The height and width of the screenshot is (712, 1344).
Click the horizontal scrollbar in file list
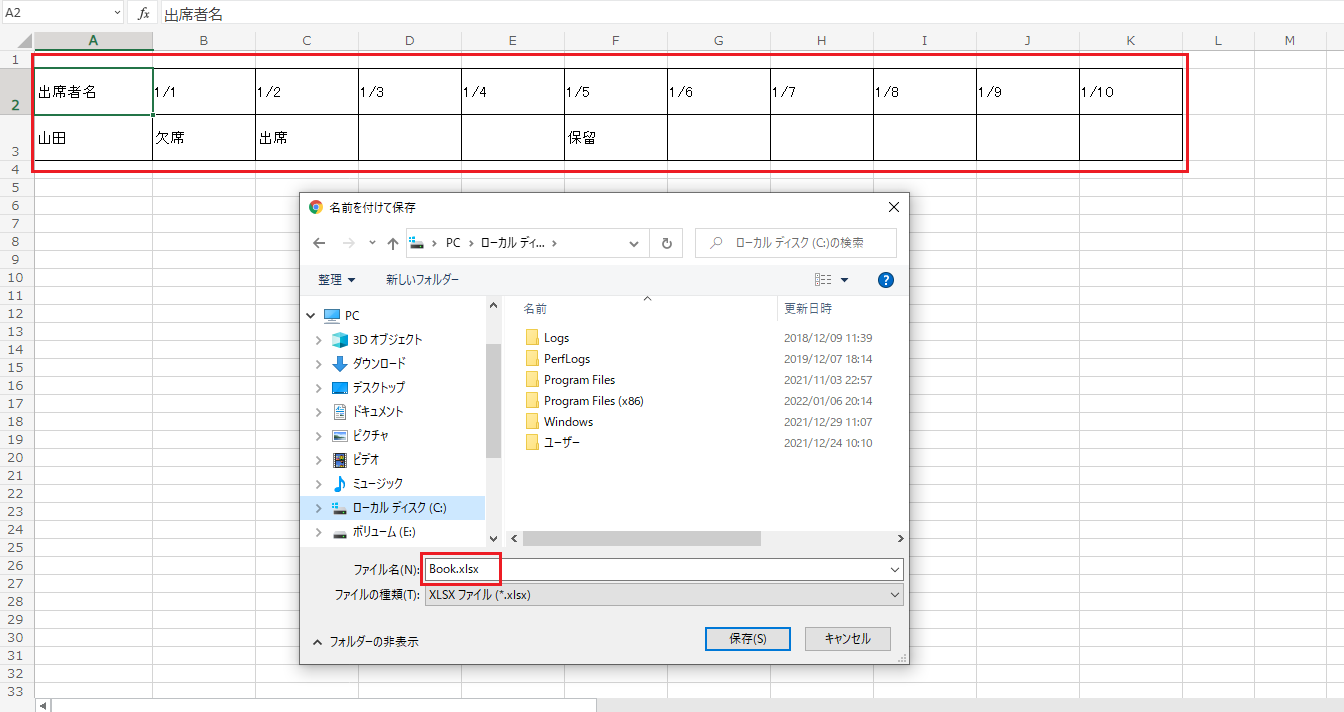[x=641, y=538]
